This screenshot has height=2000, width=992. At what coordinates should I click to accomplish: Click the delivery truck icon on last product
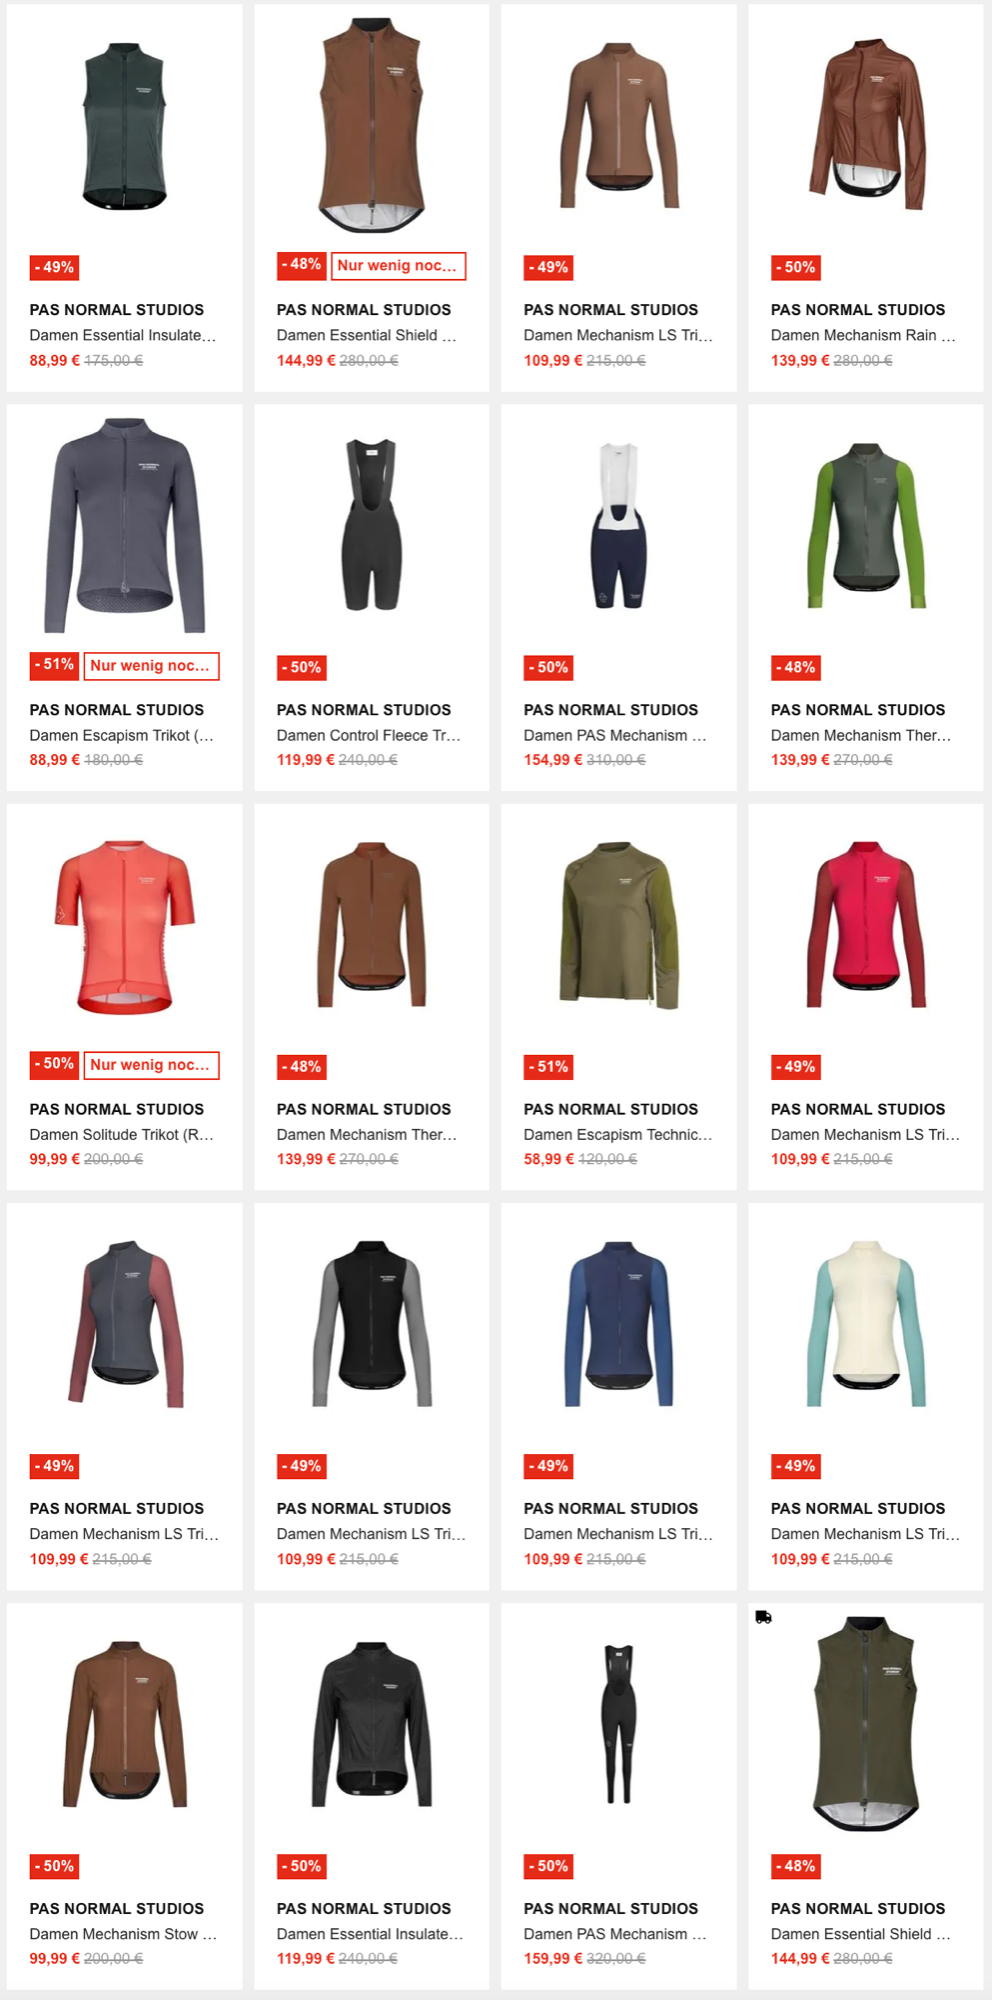tap(763, 1617)
